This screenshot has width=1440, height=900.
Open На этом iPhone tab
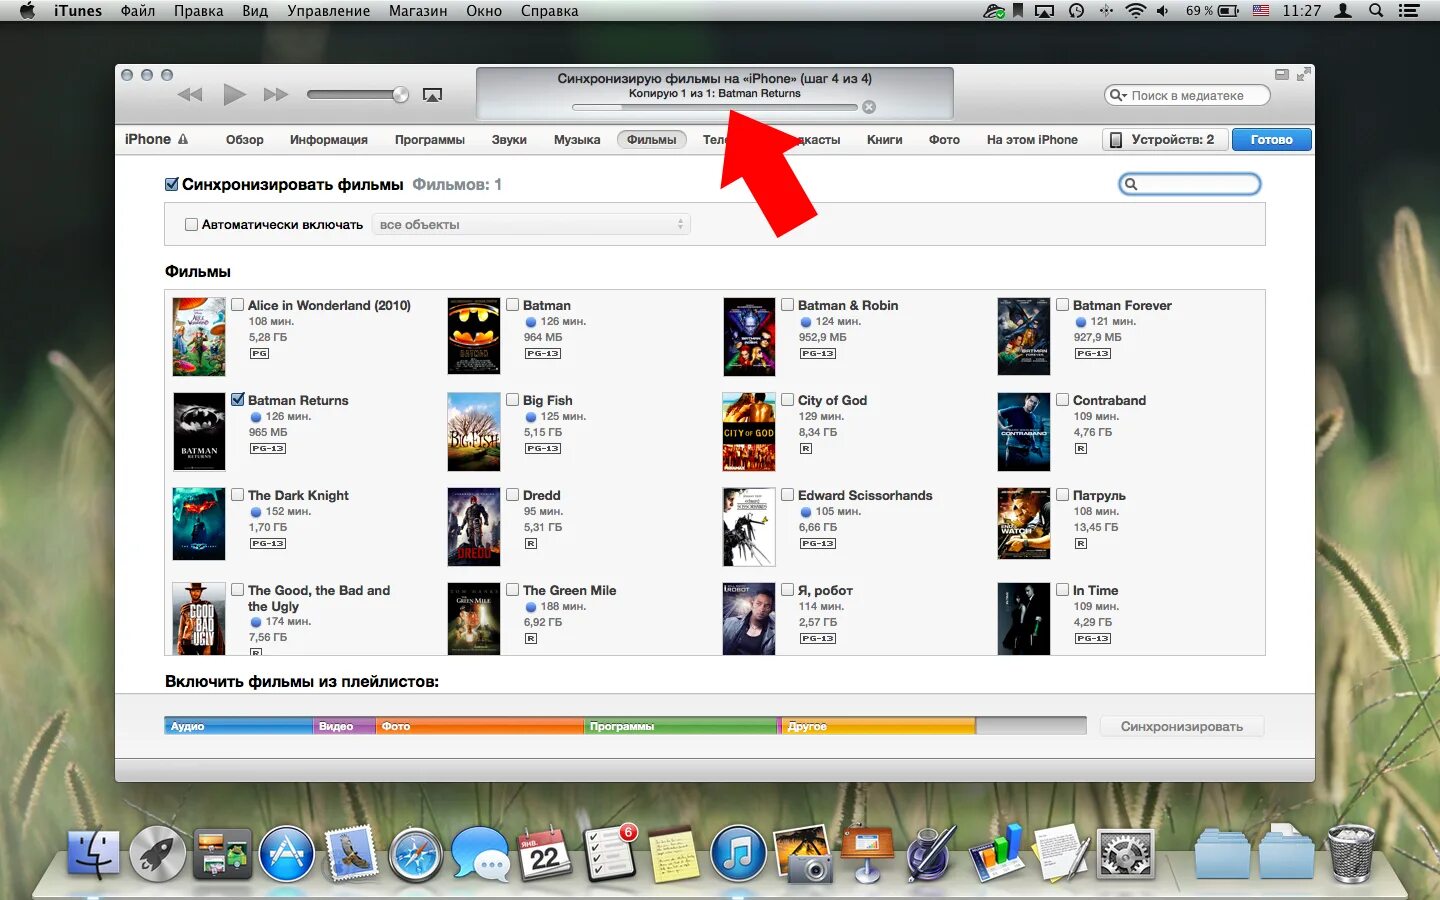(x=1032, y=140)
